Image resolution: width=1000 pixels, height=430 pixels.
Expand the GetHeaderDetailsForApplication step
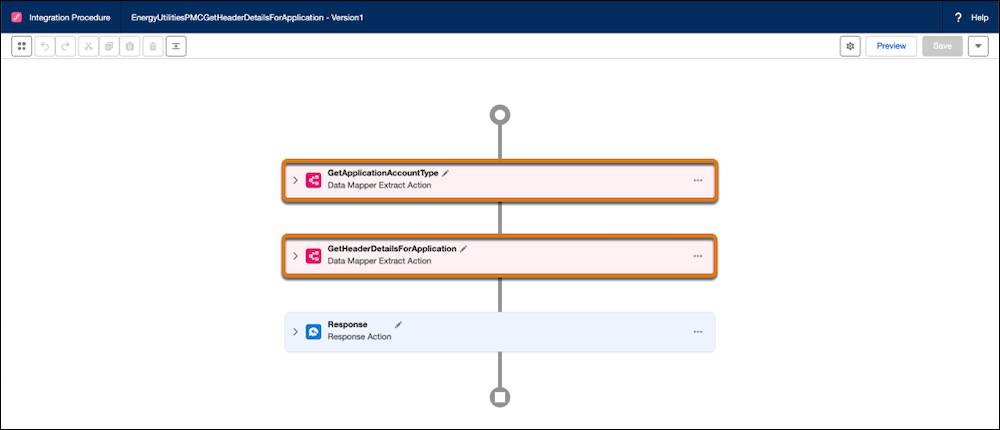tap(295, 256)
